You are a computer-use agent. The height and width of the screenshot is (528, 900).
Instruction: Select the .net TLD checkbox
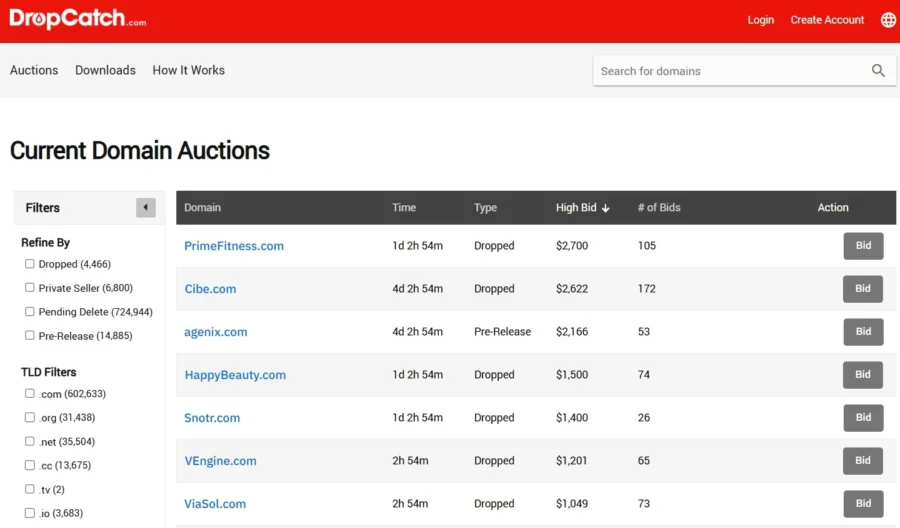[29, 441]
